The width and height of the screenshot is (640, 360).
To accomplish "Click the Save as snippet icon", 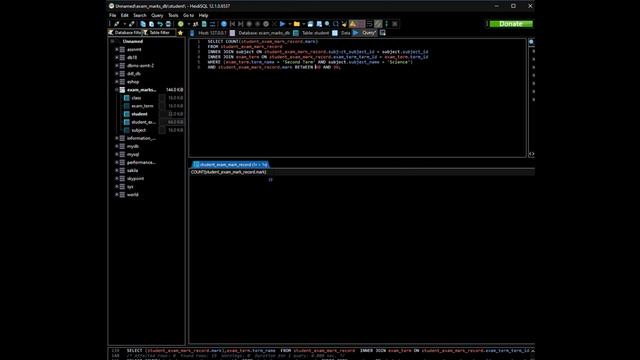I will tap(319, 24).
